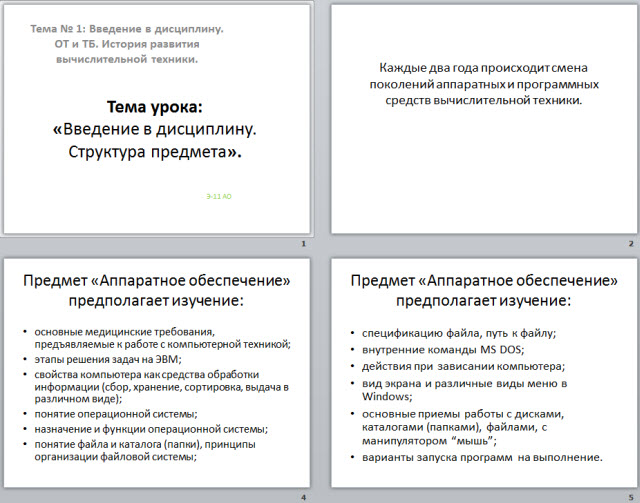640x503 pixels.
Task: Click the gray header 'Тема № 1: Введение в дисциплину'
Action: 127,29
